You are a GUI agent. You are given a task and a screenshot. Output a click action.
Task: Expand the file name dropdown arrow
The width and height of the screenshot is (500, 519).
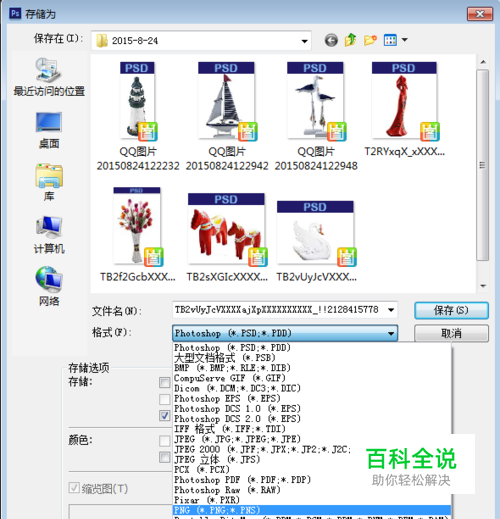391,310
